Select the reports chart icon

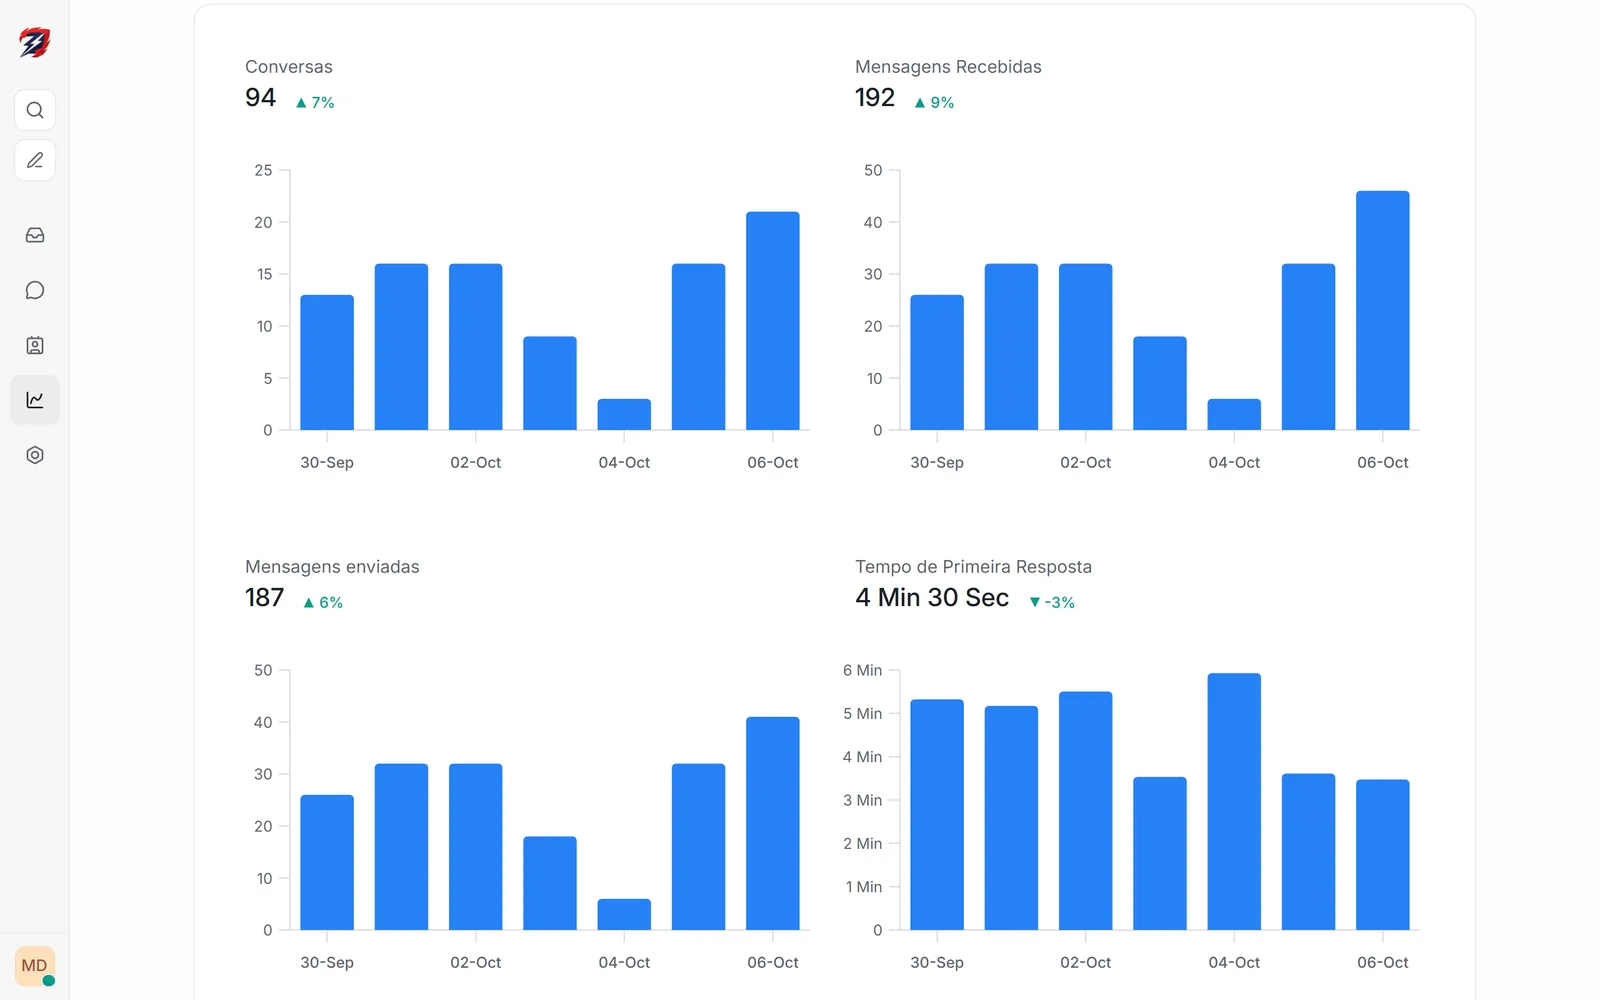click(x=35, y=400)
